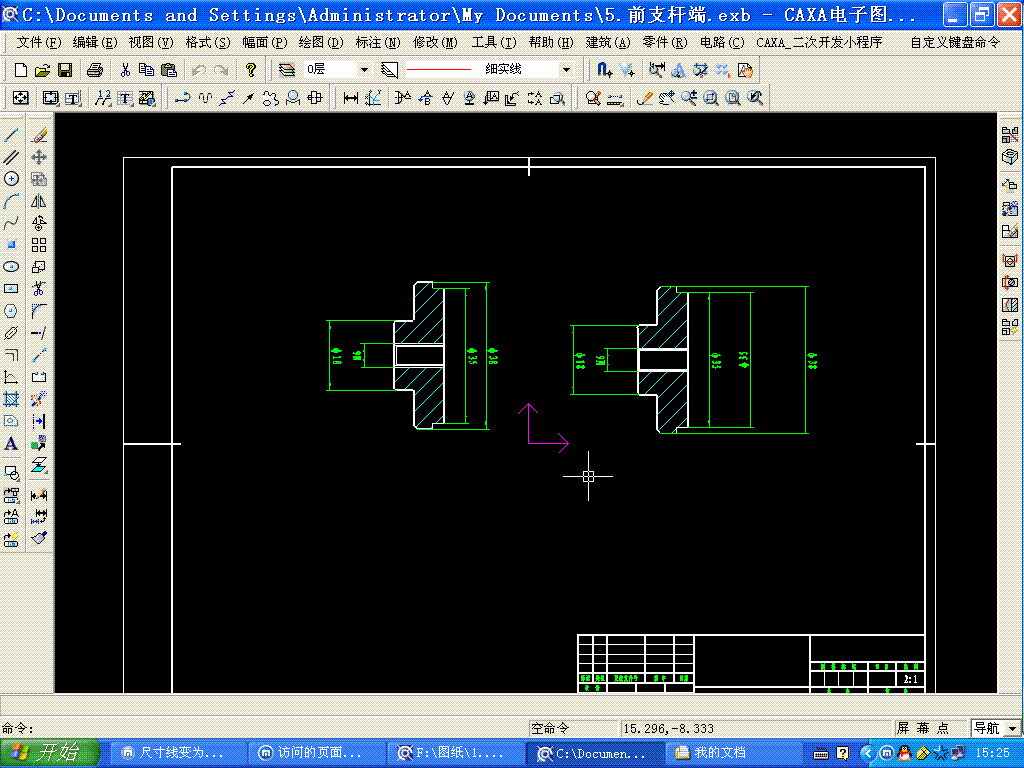Click the 开始 Start button
This screenshot has height=768, width=1024.
50,753
